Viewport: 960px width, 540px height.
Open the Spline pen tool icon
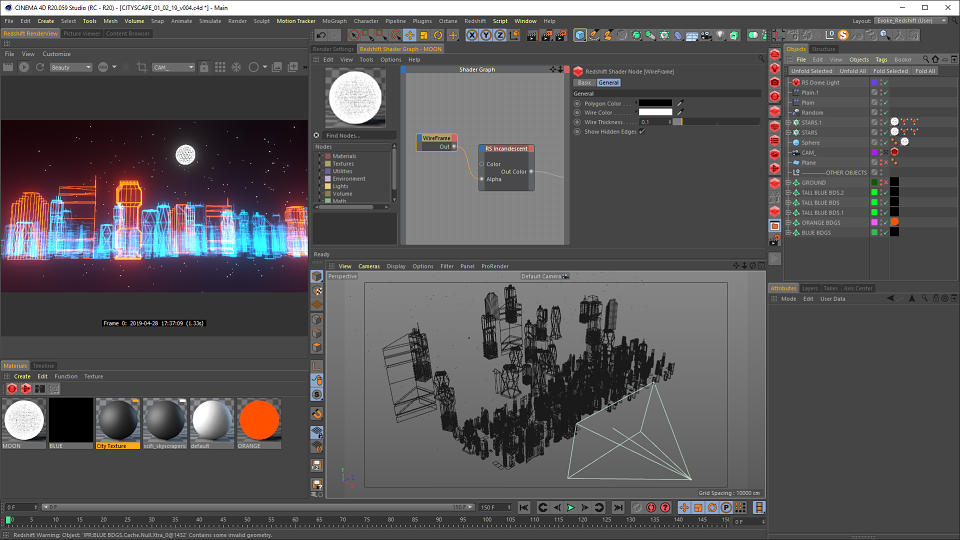[594, 35]
